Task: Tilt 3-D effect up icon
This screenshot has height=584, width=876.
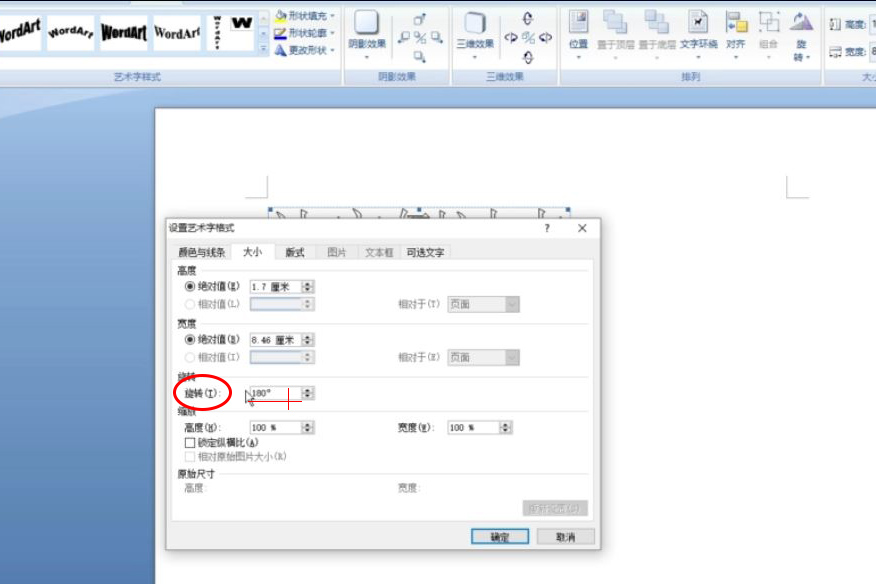Action: pyautogui.click(x=527, y=18)
